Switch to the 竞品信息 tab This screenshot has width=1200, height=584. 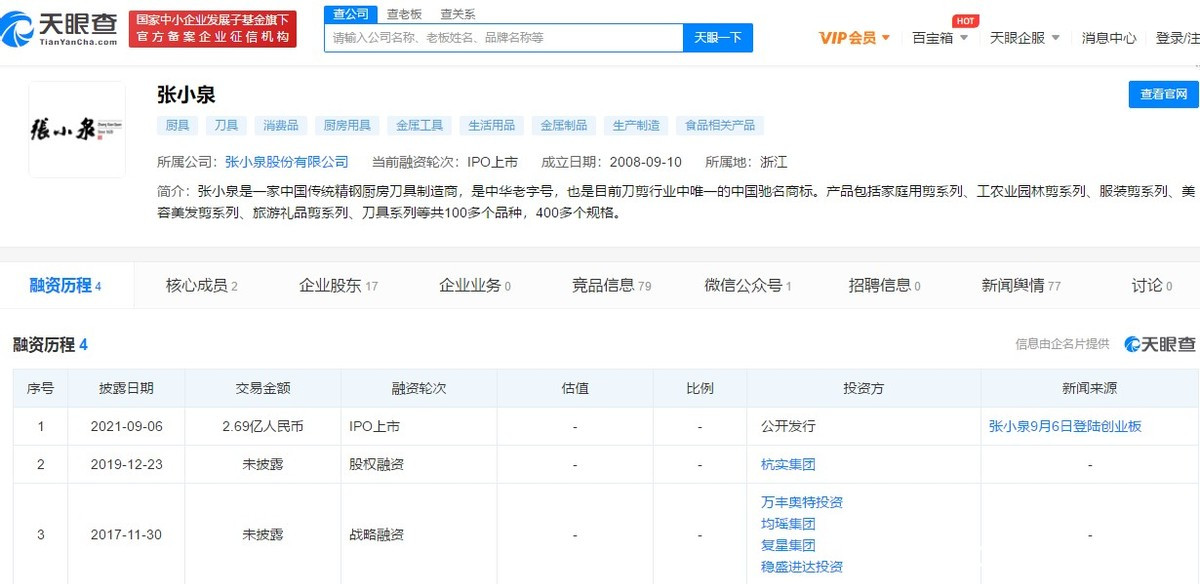[611, 285]
